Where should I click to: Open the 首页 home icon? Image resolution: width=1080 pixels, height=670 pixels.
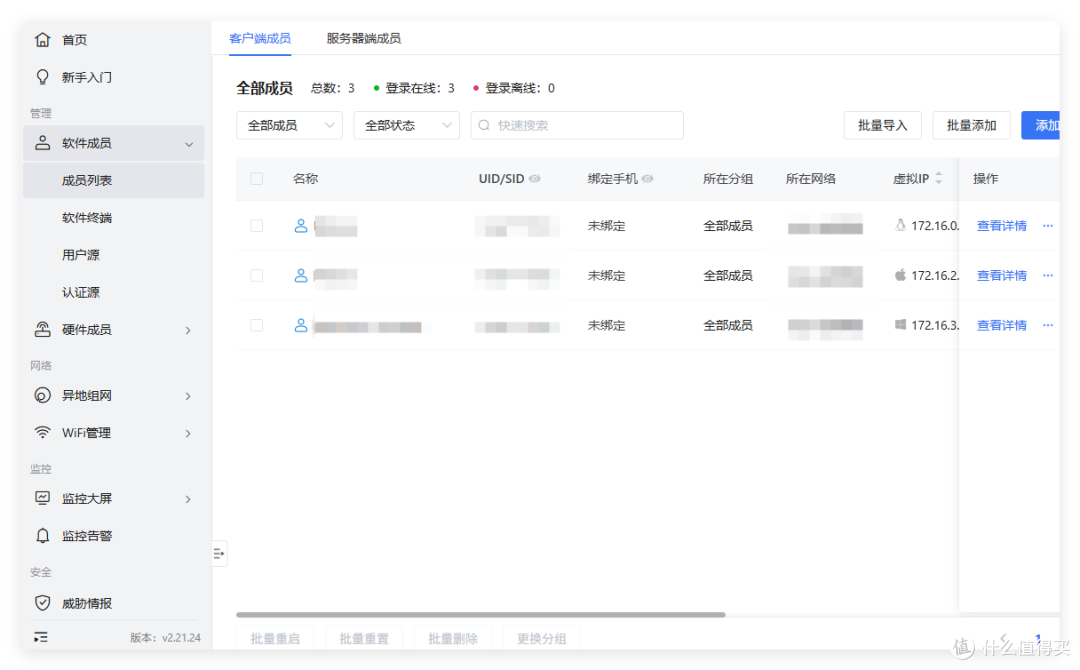pos(43,40)
